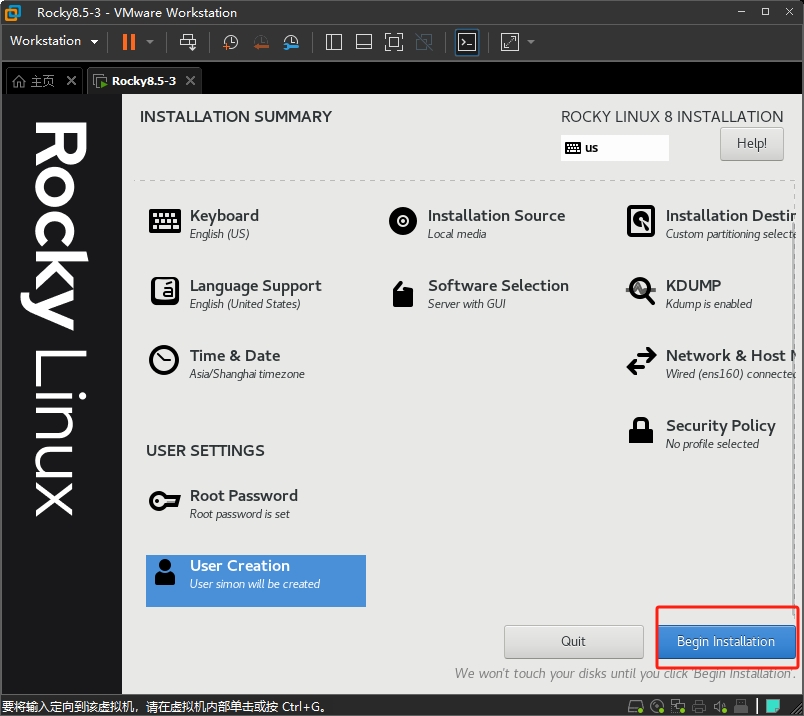Close the 主页 home tab
The height and width of the screenshot is (716, 804).
click(x=71, y=81)
